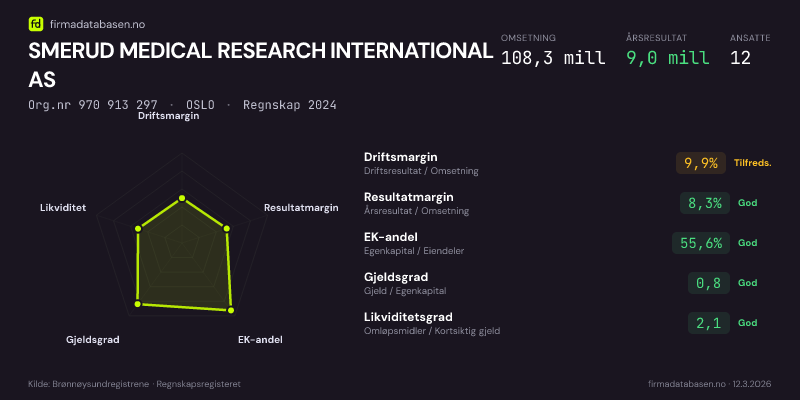Viewport: 800px width, 400px height.
Task: Click the firmadatabasen.no footer date text
Action: coord(709,384)
